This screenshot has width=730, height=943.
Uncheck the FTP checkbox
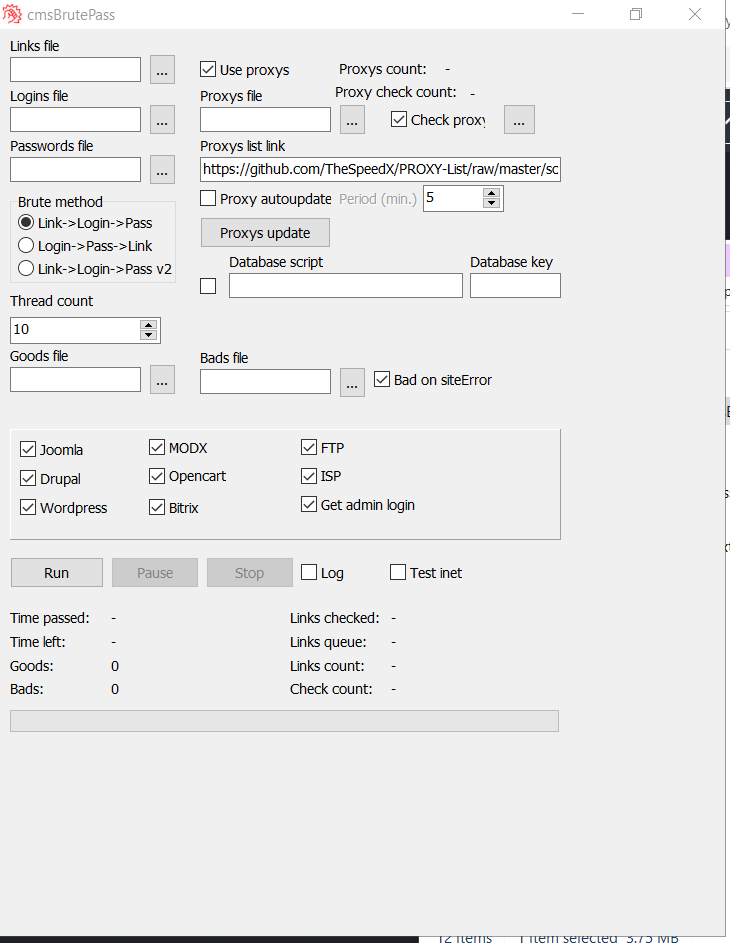coord(309,447)
